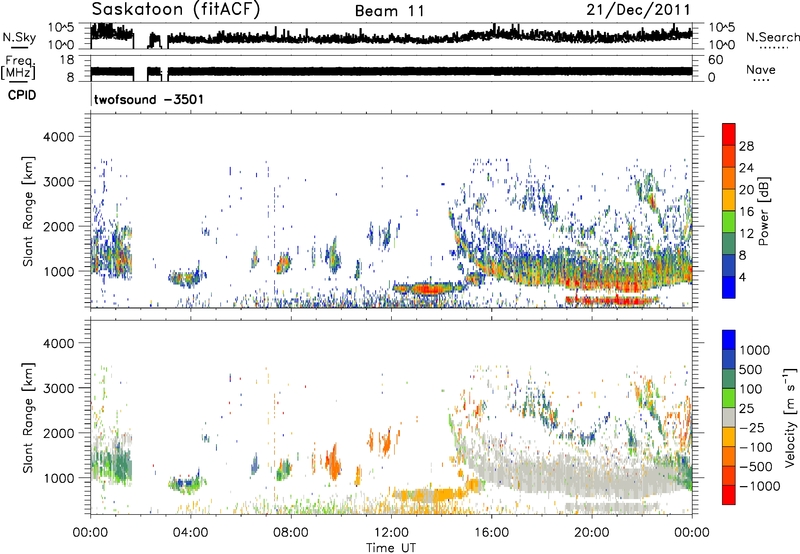Click the power panel "Slant Range [km]" label
The height and width of the screenshot is (554, 800).
[28, 211]
